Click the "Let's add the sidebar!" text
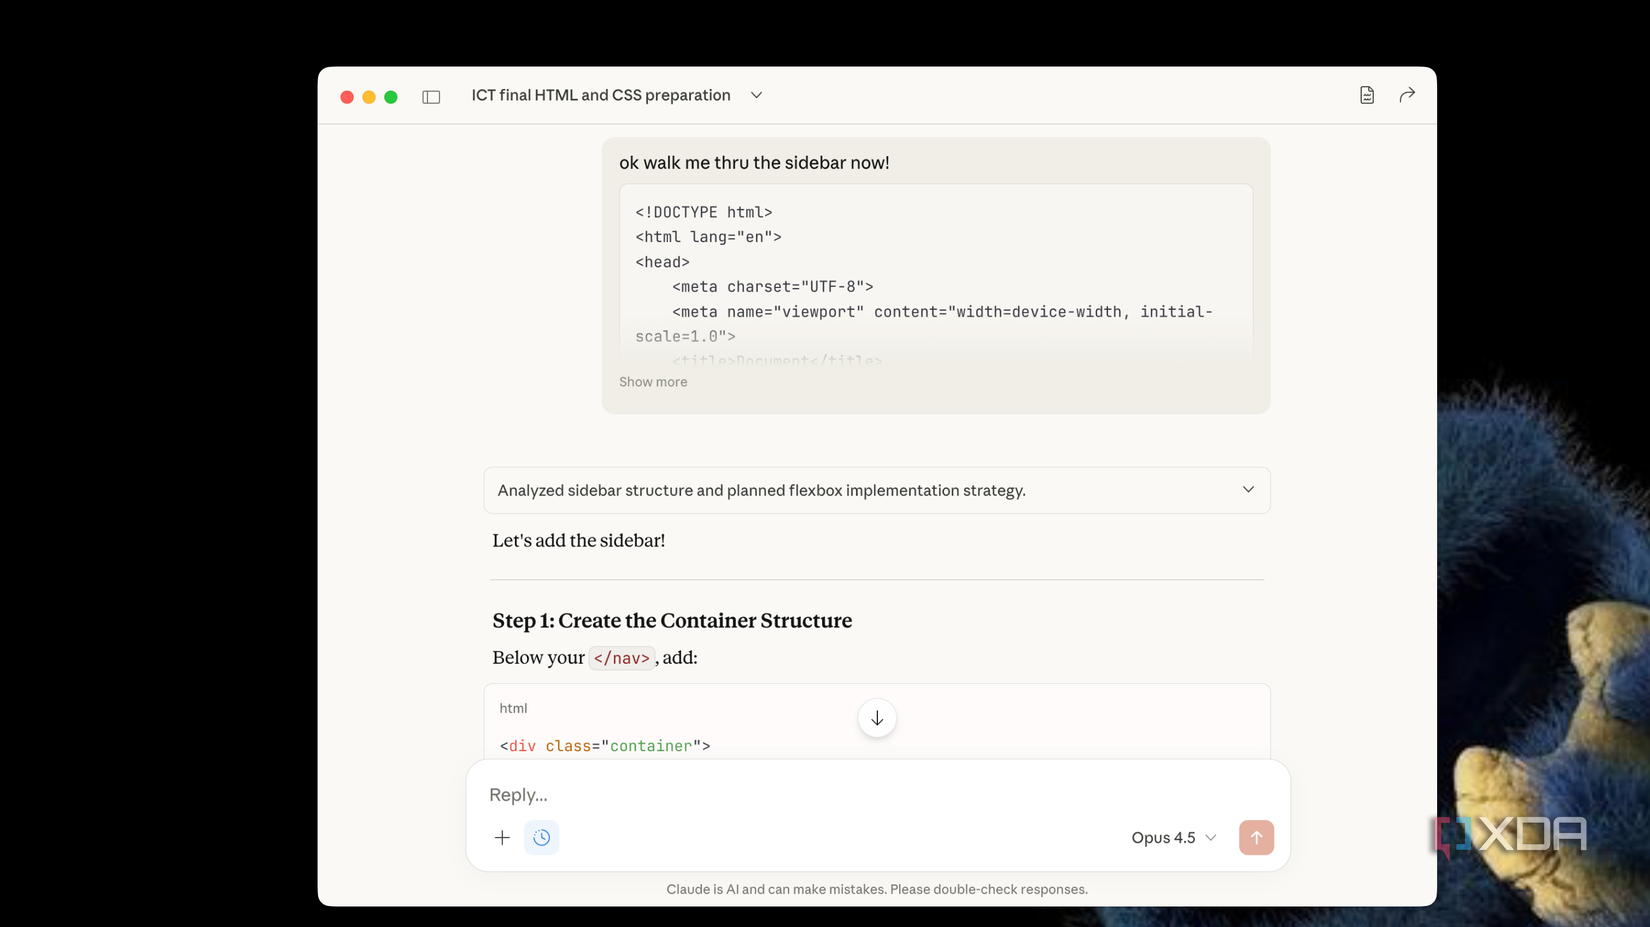Screen dimensions: 1650x927 (x=578, y=541)
